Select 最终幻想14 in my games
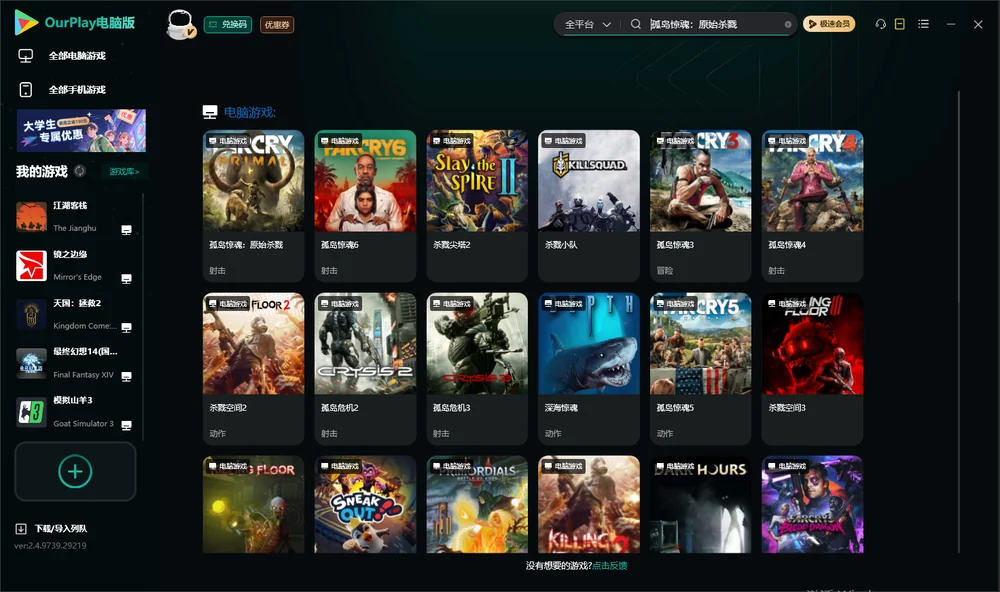The height and width of the screenshot is (592, 1000). click(75, 364)
